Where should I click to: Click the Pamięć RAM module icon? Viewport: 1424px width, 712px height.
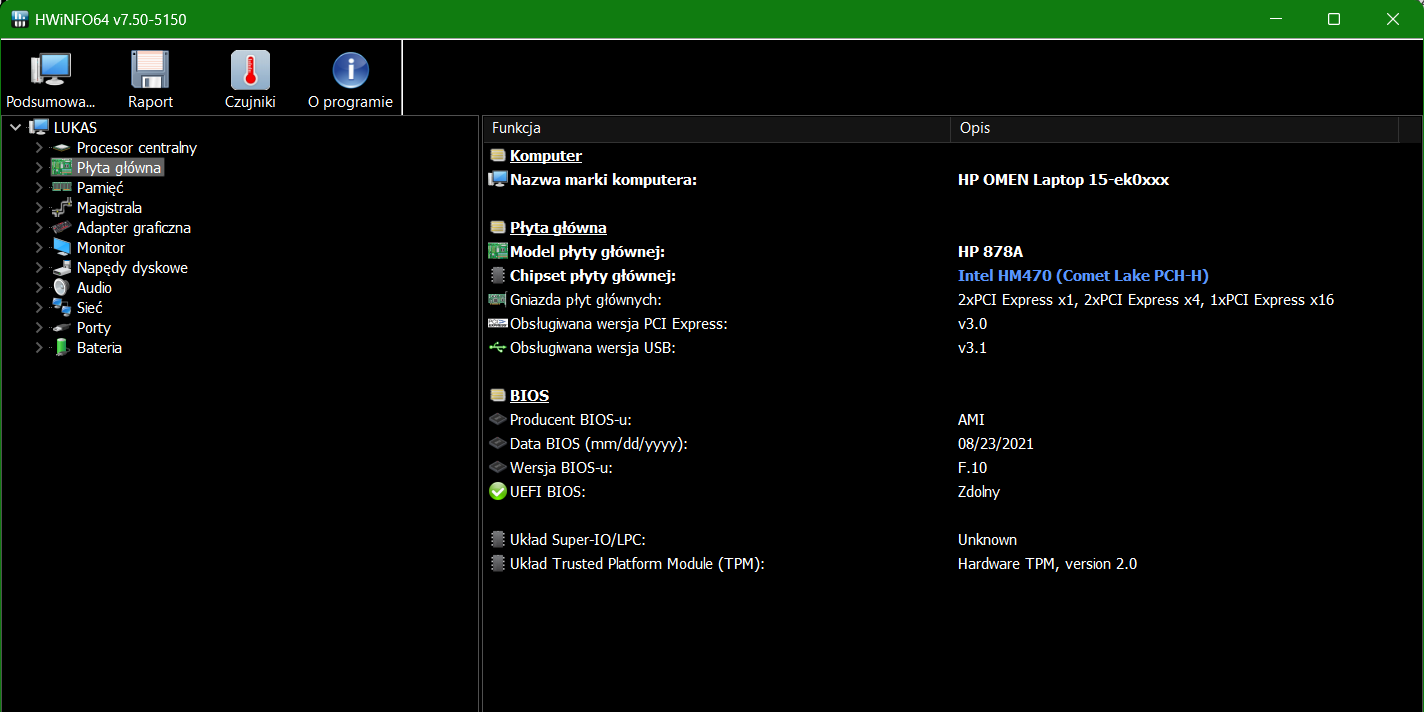tap(61, 187)
